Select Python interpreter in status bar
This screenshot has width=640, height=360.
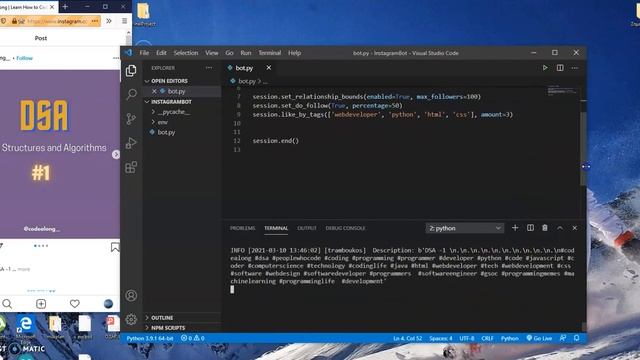(x=150, y=338)
